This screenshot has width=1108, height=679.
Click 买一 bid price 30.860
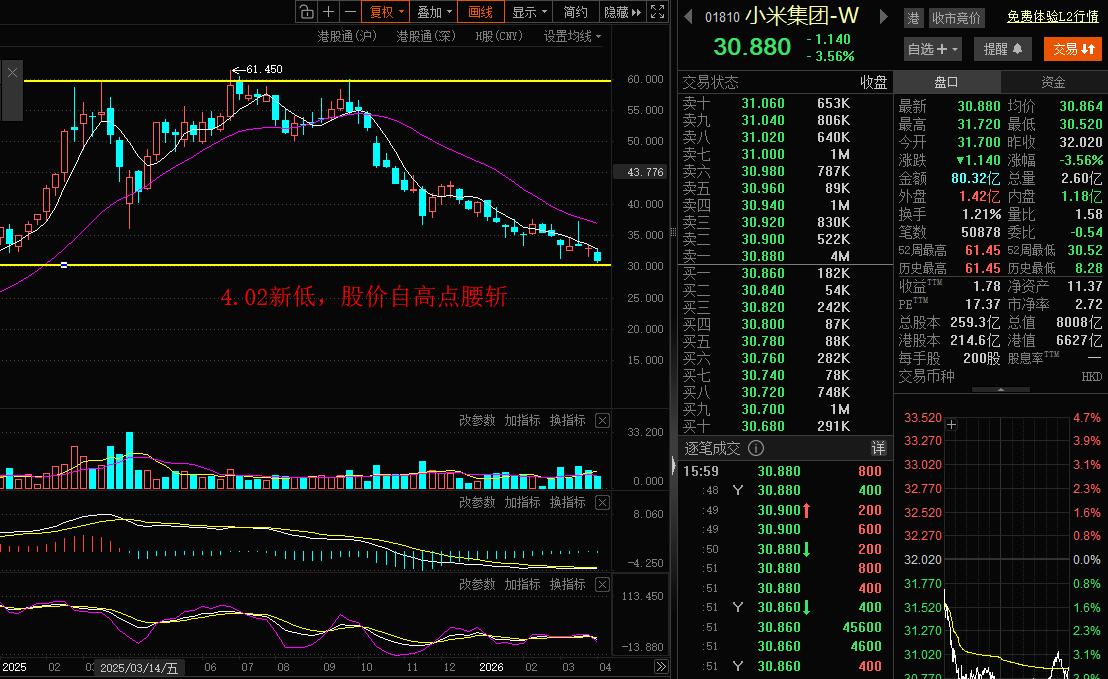coord(762,273)
